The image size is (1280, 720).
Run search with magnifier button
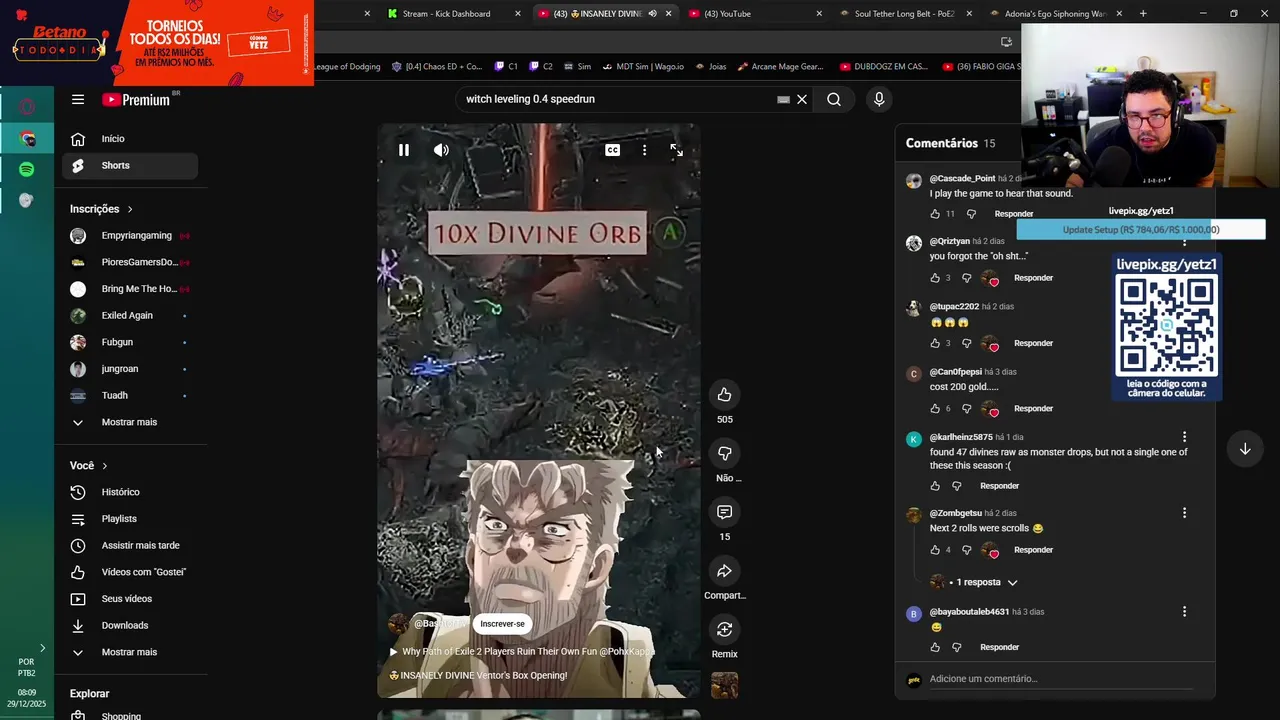(833, 99)
